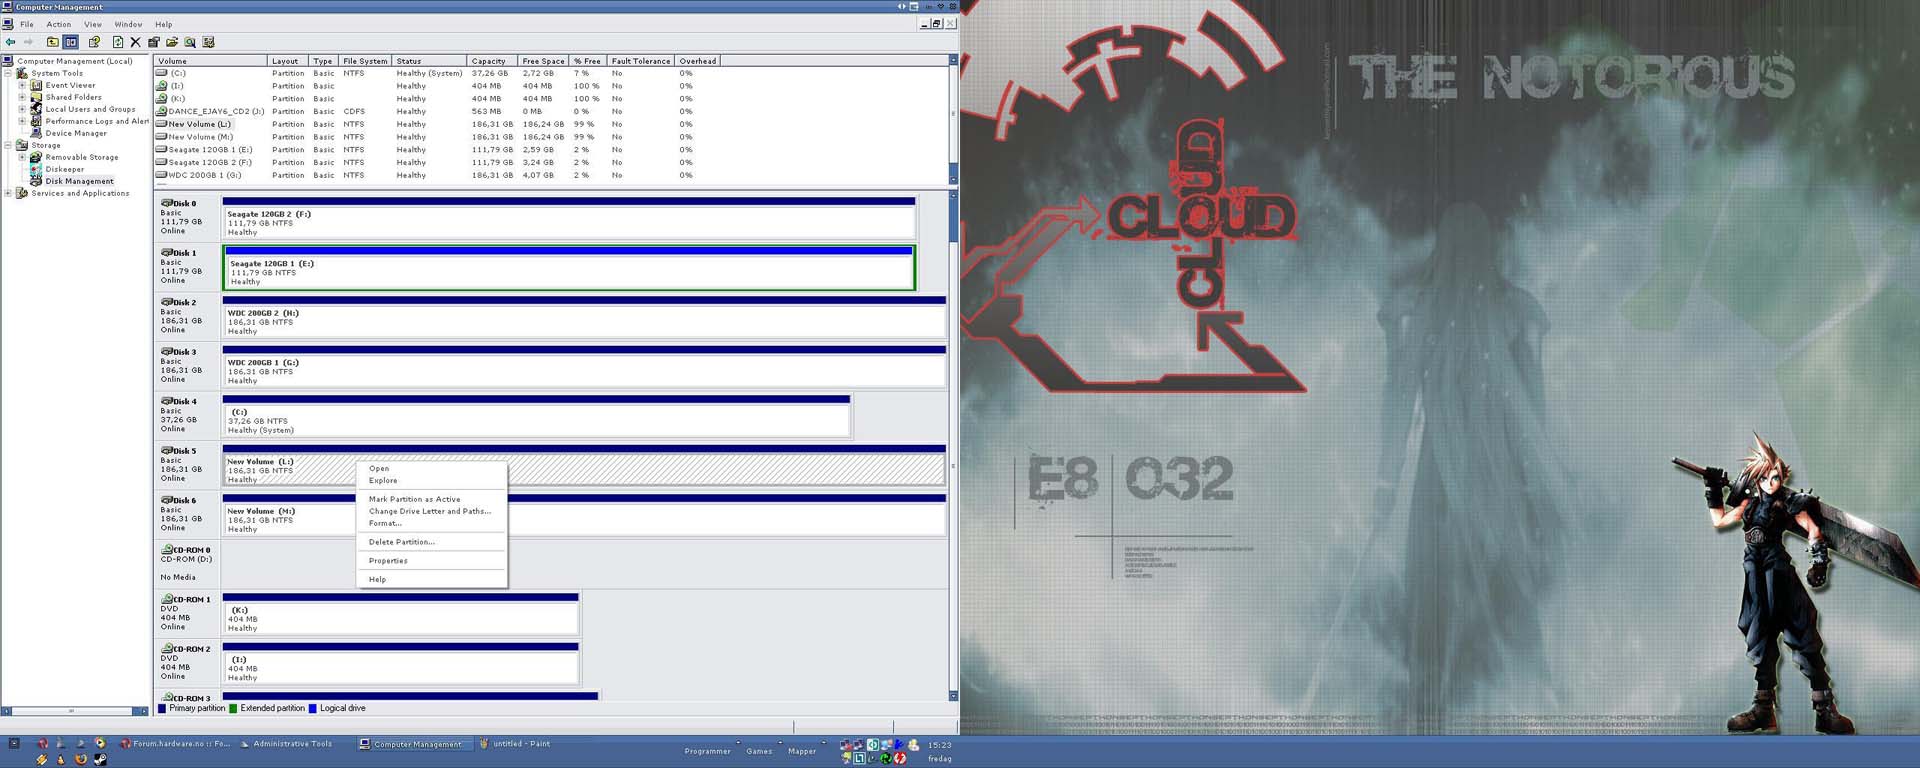The width and height of the screenshot is (1920, 768).
Task: Click the Refresh toolbar icon
Action: [118, 42]
